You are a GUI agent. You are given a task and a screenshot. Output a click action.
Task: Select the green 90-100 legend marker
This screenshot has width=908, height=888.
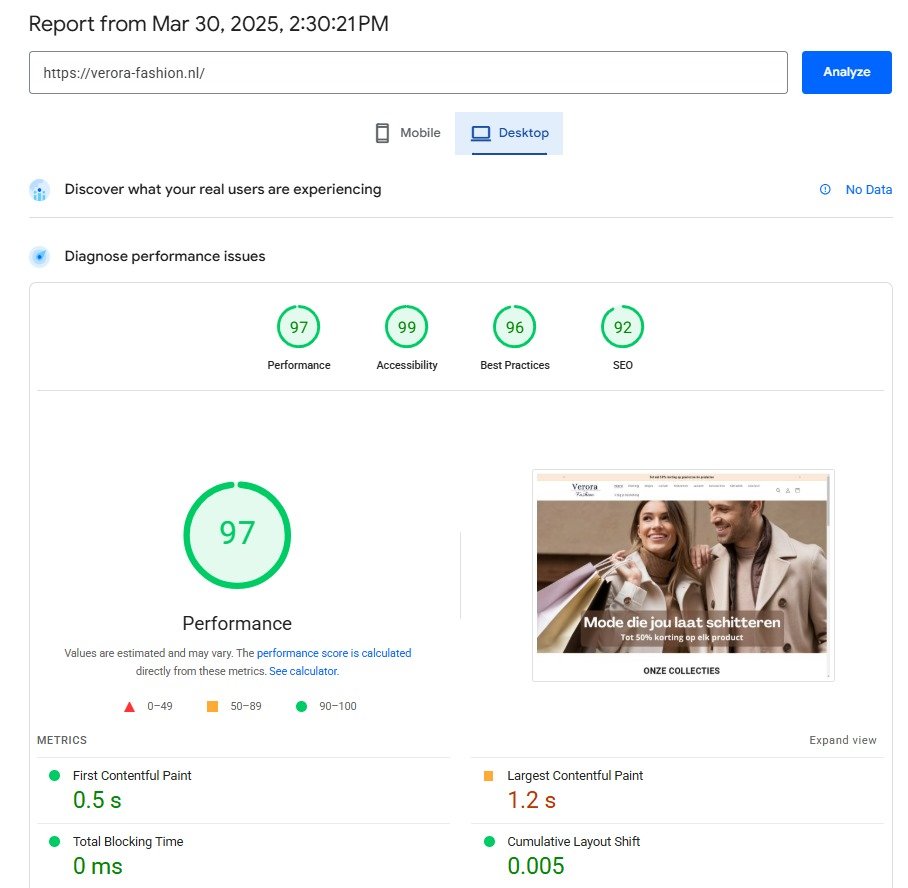pyautogui.click(x=300, y=706)
